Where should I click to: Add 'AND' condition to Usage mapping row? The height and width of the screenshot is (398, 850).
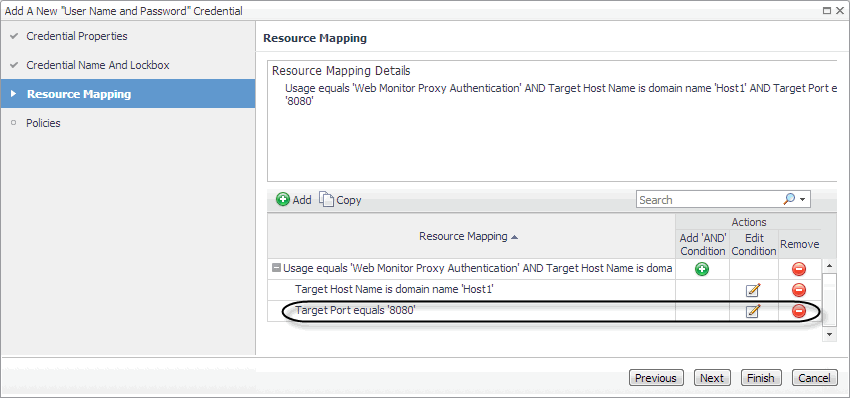pyautogui.click(x=702, y=269)
